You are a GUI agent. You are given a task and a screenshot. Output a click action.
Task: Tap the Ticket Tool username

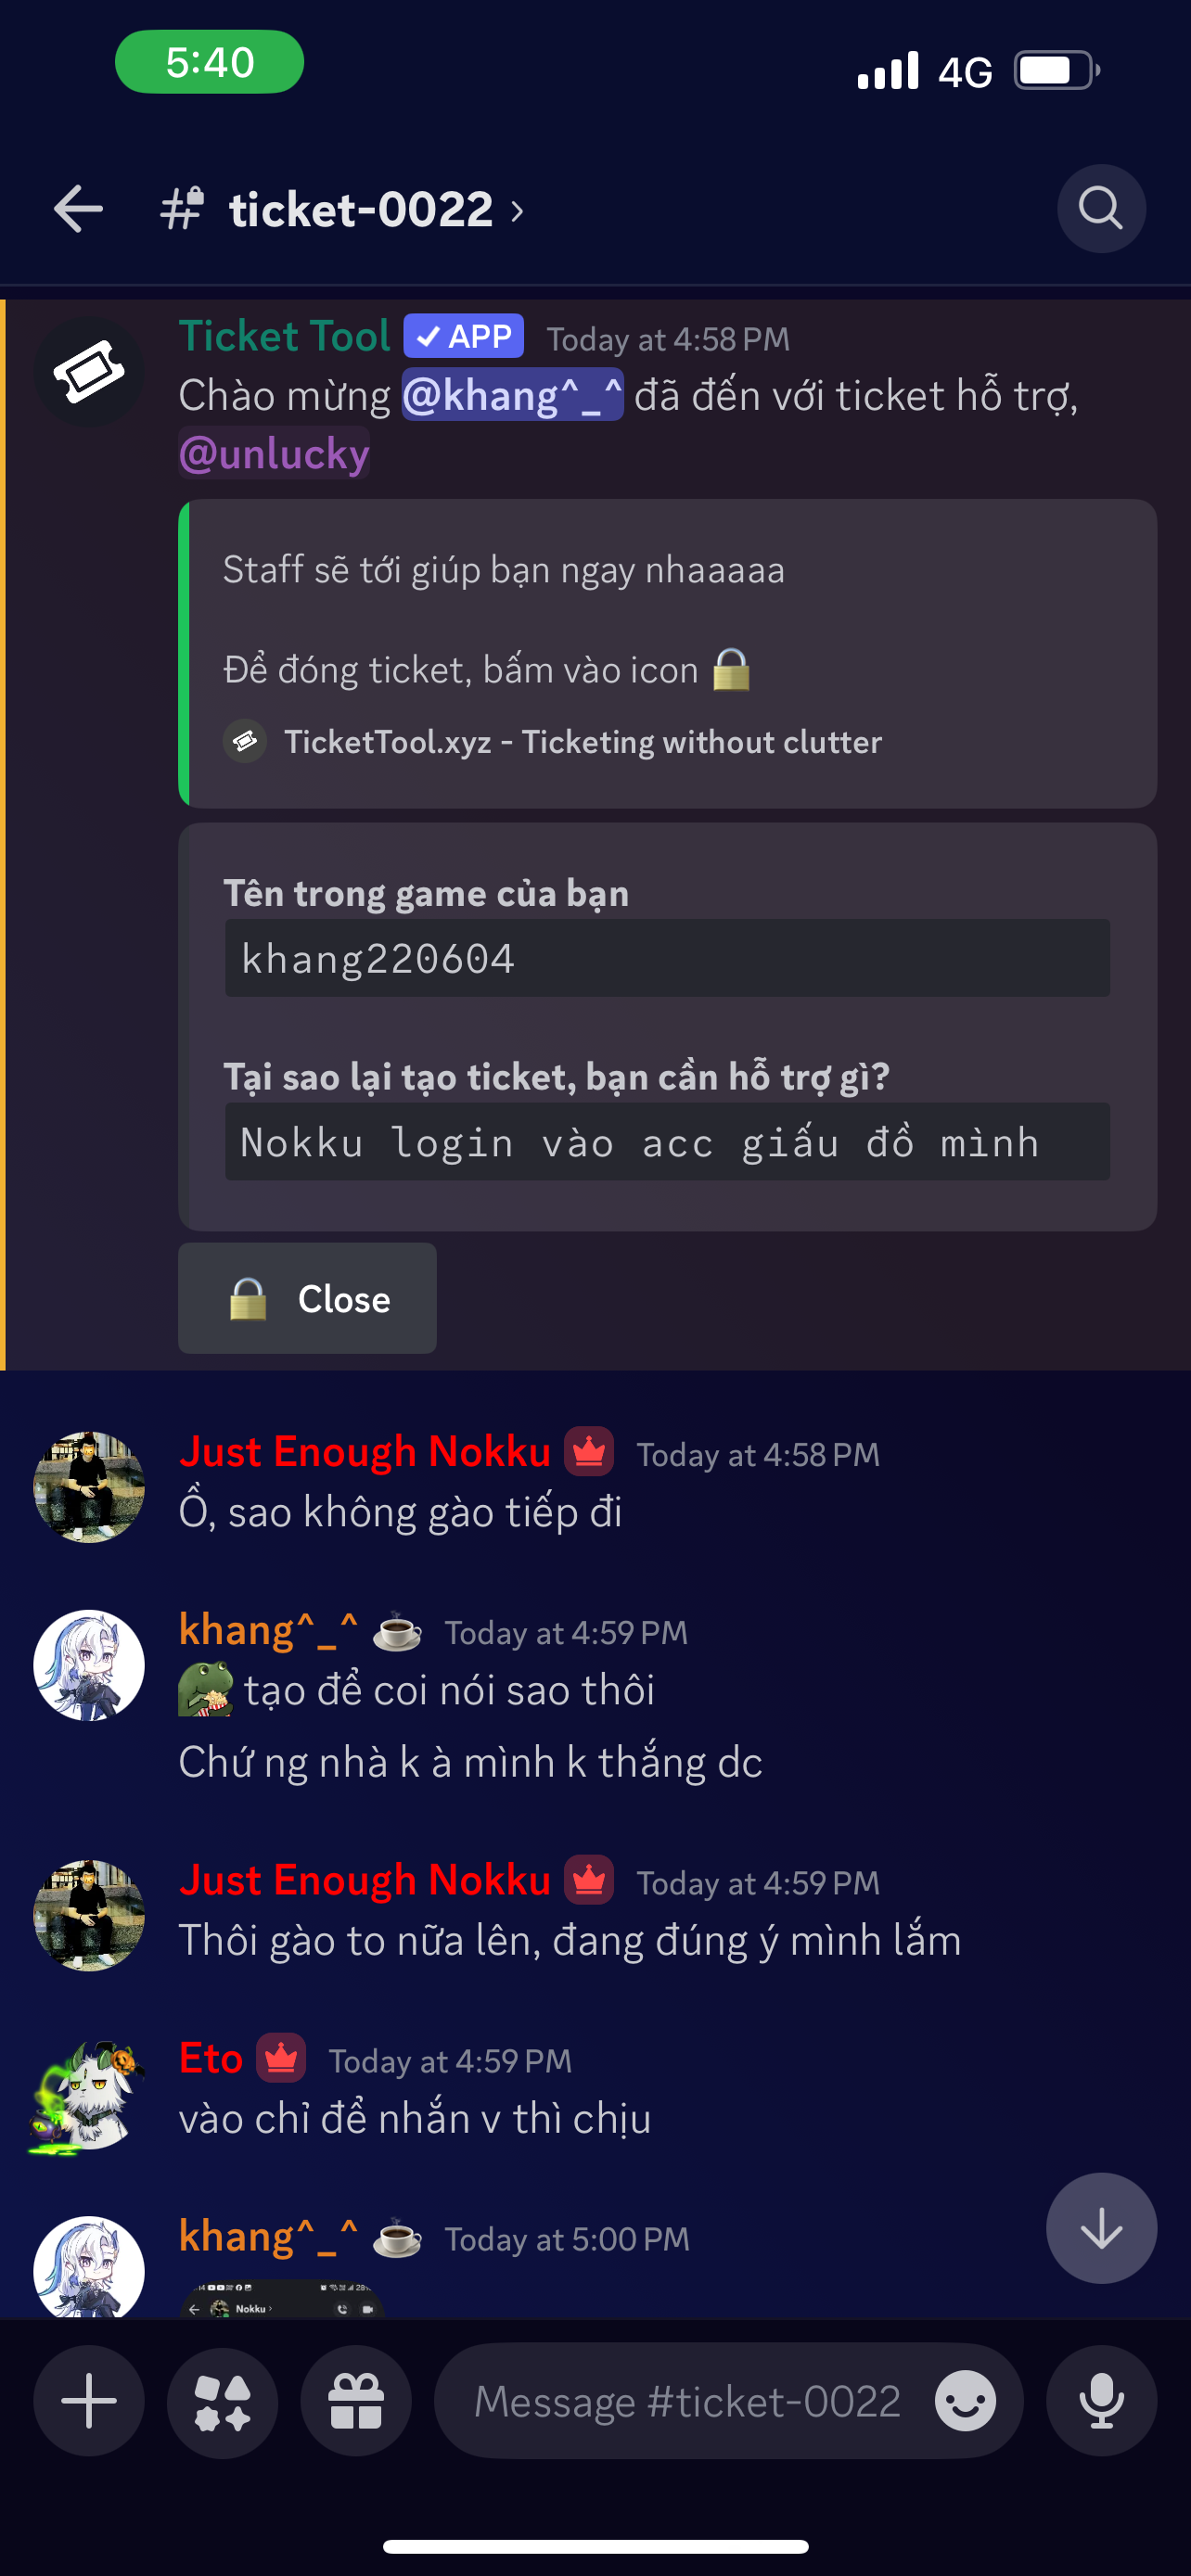(284, 337)
